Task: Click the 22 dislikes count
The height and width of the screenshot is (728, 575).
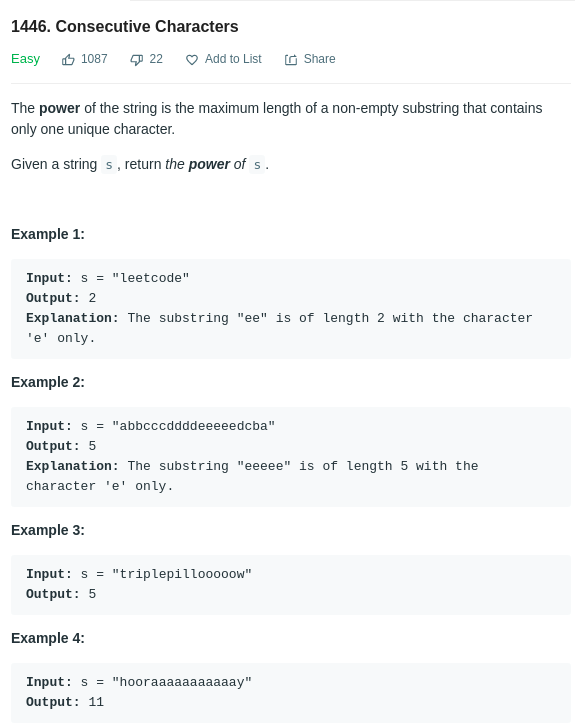Action: (156, 59)
